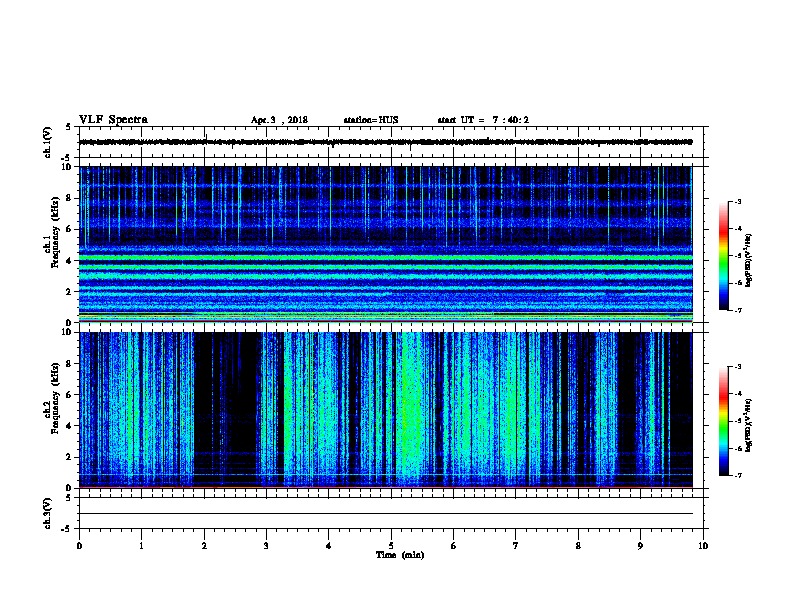Click the "8" kHz tick of ch.1 frequency axis
Screen dimensions: 792x612
pos(69,198)
